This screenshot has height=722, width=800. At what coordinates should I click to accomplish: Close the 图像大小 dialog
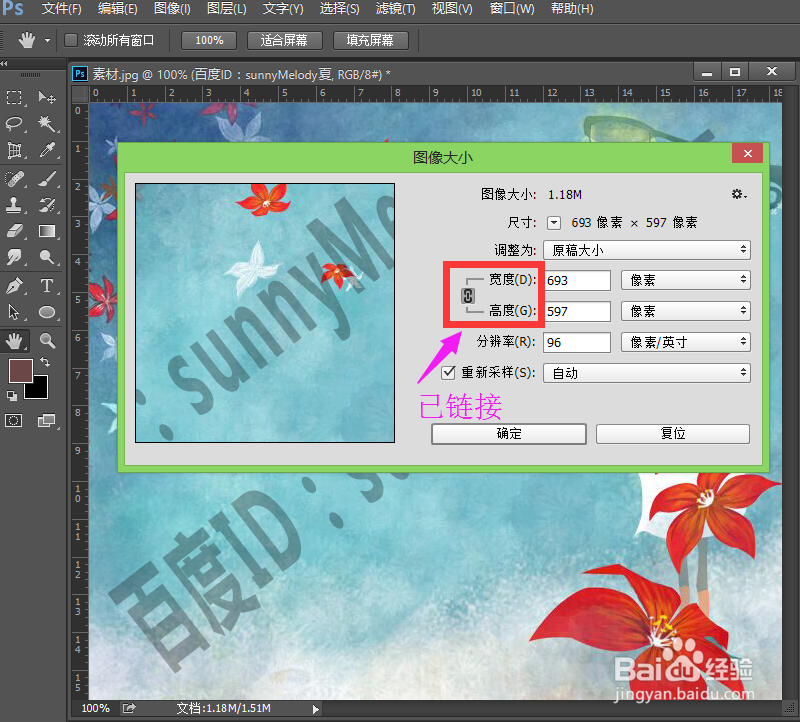click(x=747, y=153)
